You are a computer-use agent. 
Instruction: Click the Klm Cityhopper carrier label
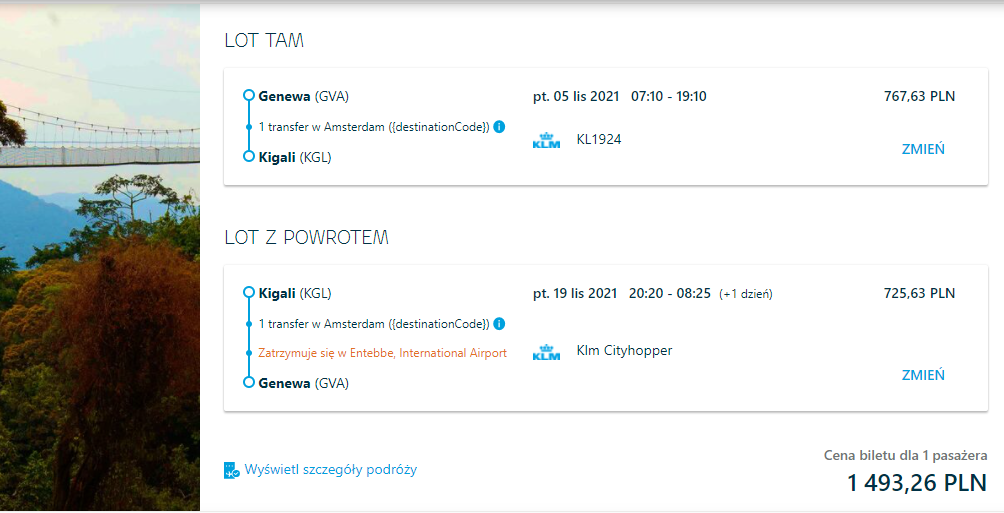pyautogui.click(x=624, y=351)
